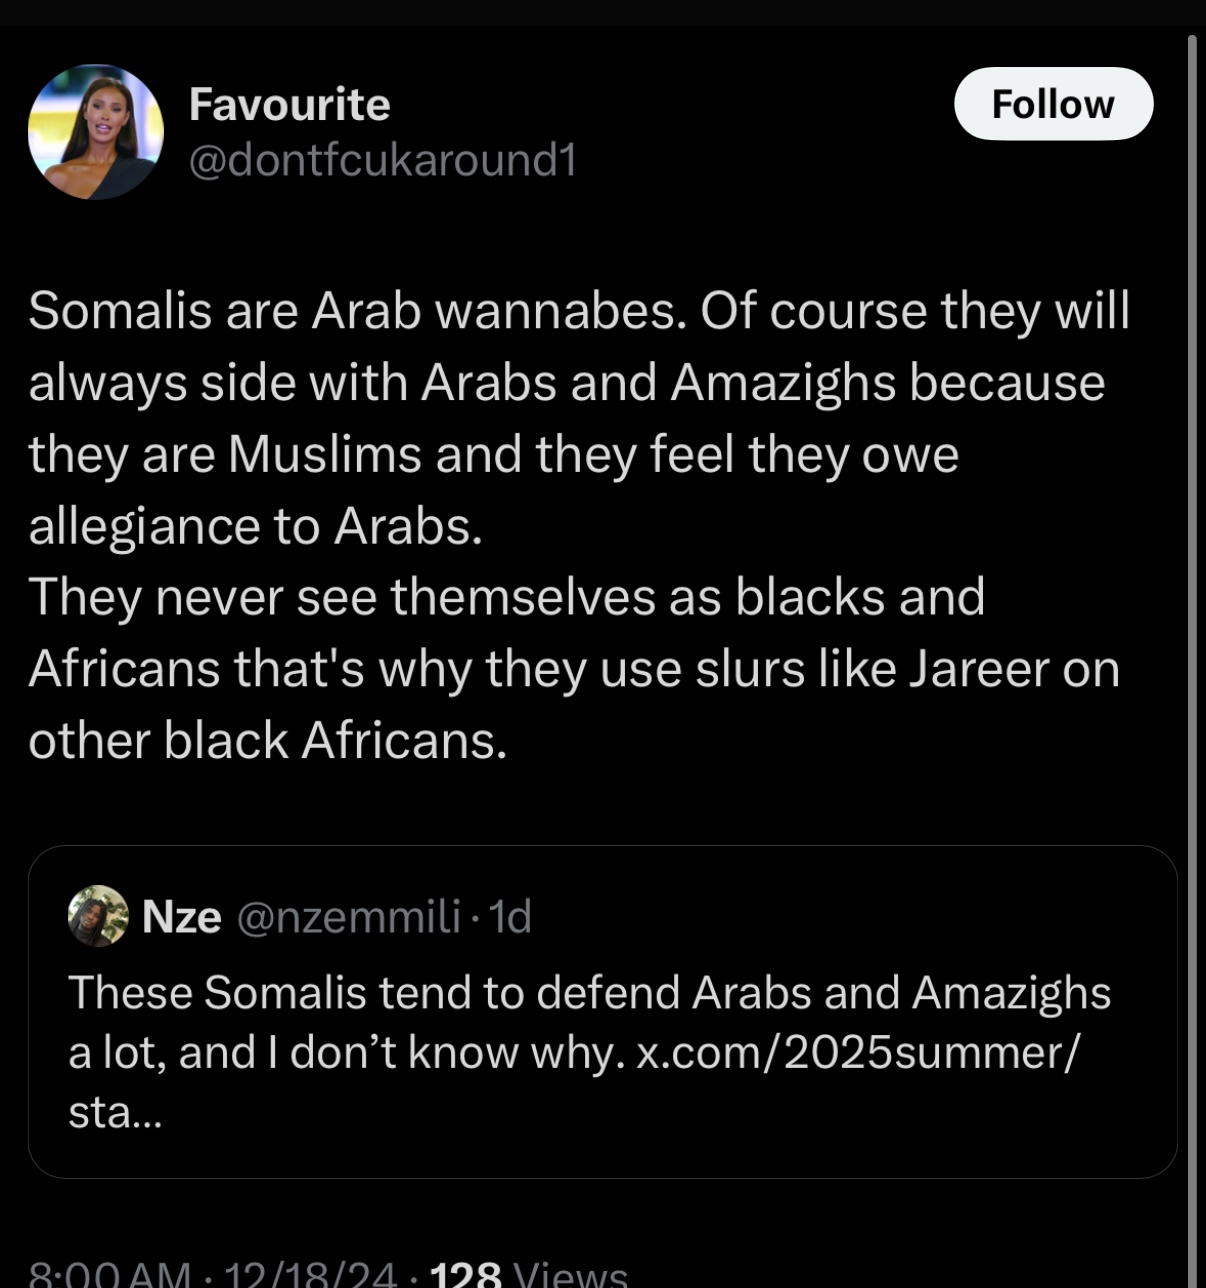The height and width of the screenshot is (1288, 1206).
Task: Click the 1d timestamp on quoted post
Action: (x=510, y=917)
